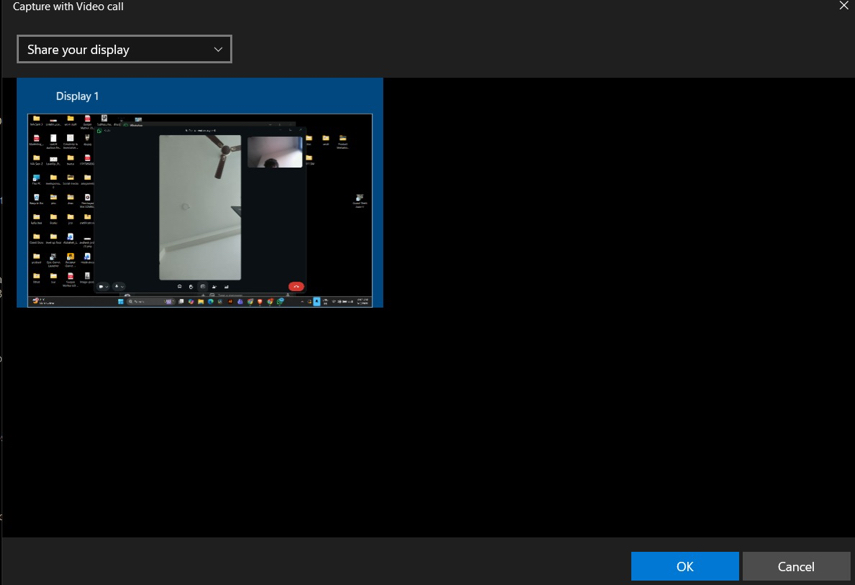Click the Windows Start button
The image size is (855, 585).
tap(119, 300)
